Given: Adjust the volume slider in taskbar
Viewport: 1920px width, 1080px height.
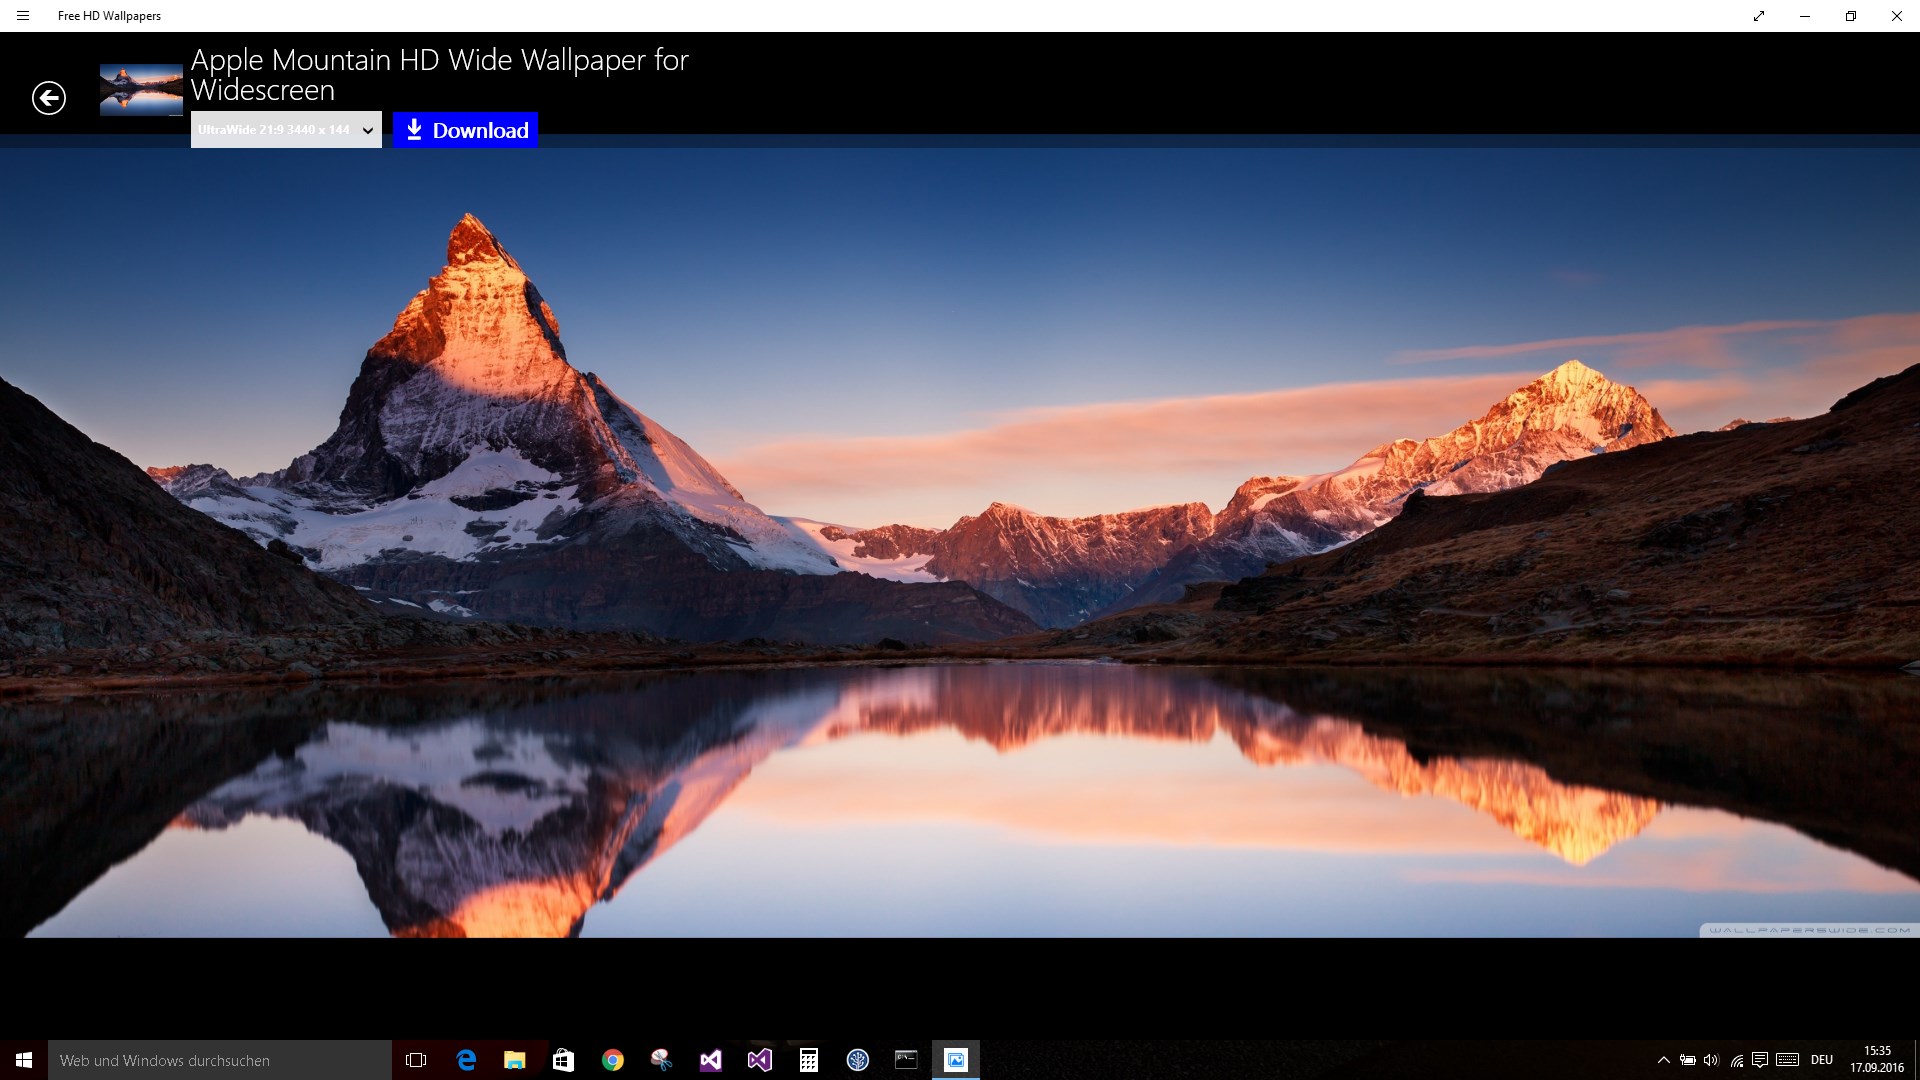Looking at the screenshot, I should click(x=1712, y=1059).
